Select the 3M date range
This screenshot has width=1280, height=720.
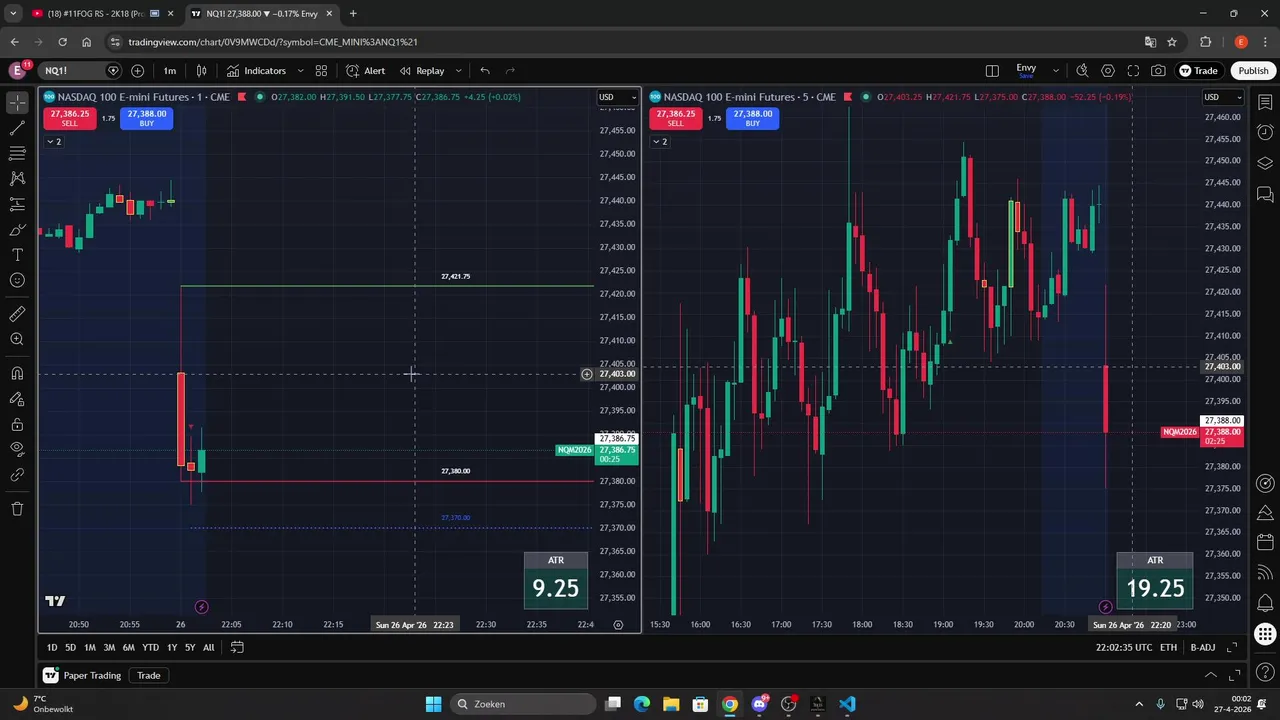tap(109, 648)
